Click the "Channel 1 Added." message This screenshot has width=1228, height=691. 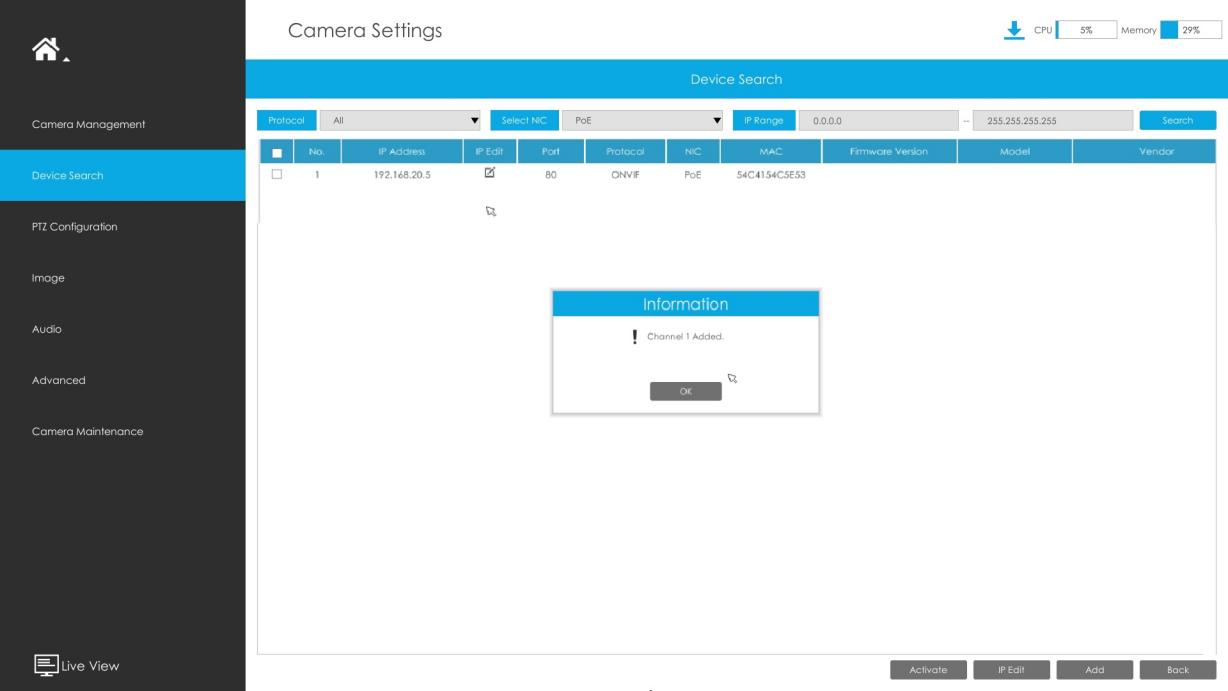point(685,337)
